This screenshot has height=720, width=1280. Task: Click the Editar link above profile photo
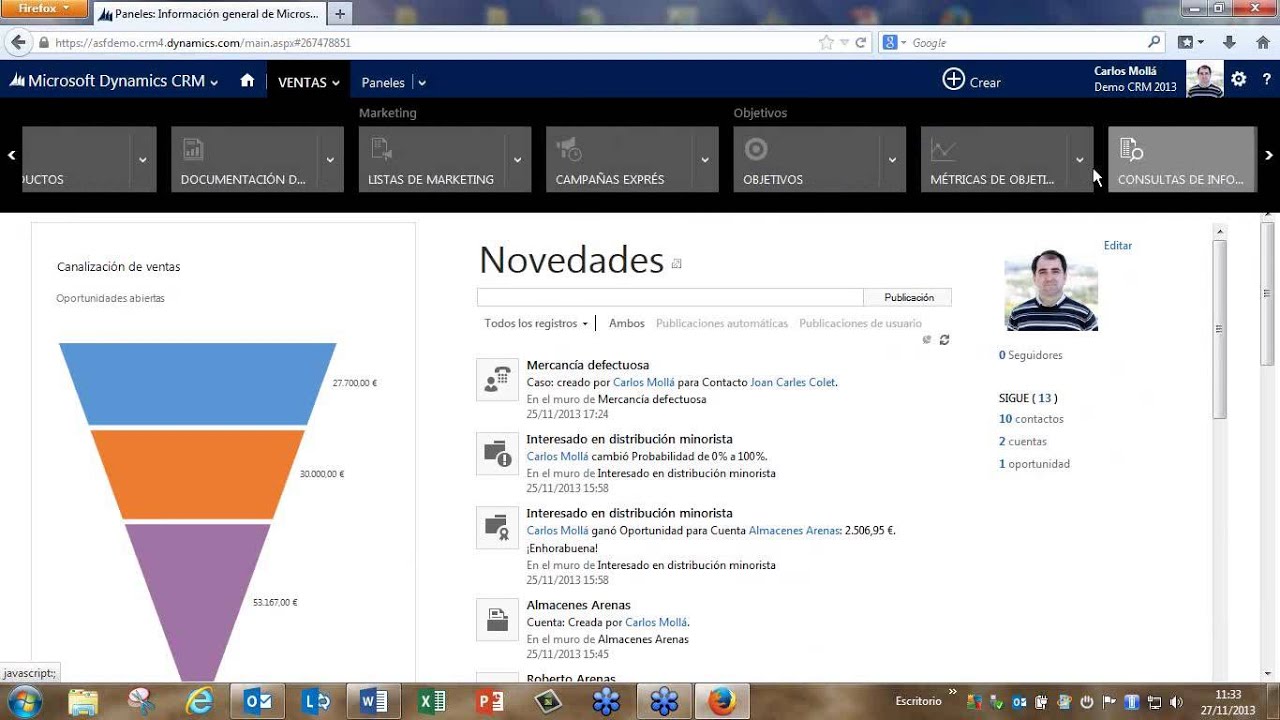[x=1118, y=245]
